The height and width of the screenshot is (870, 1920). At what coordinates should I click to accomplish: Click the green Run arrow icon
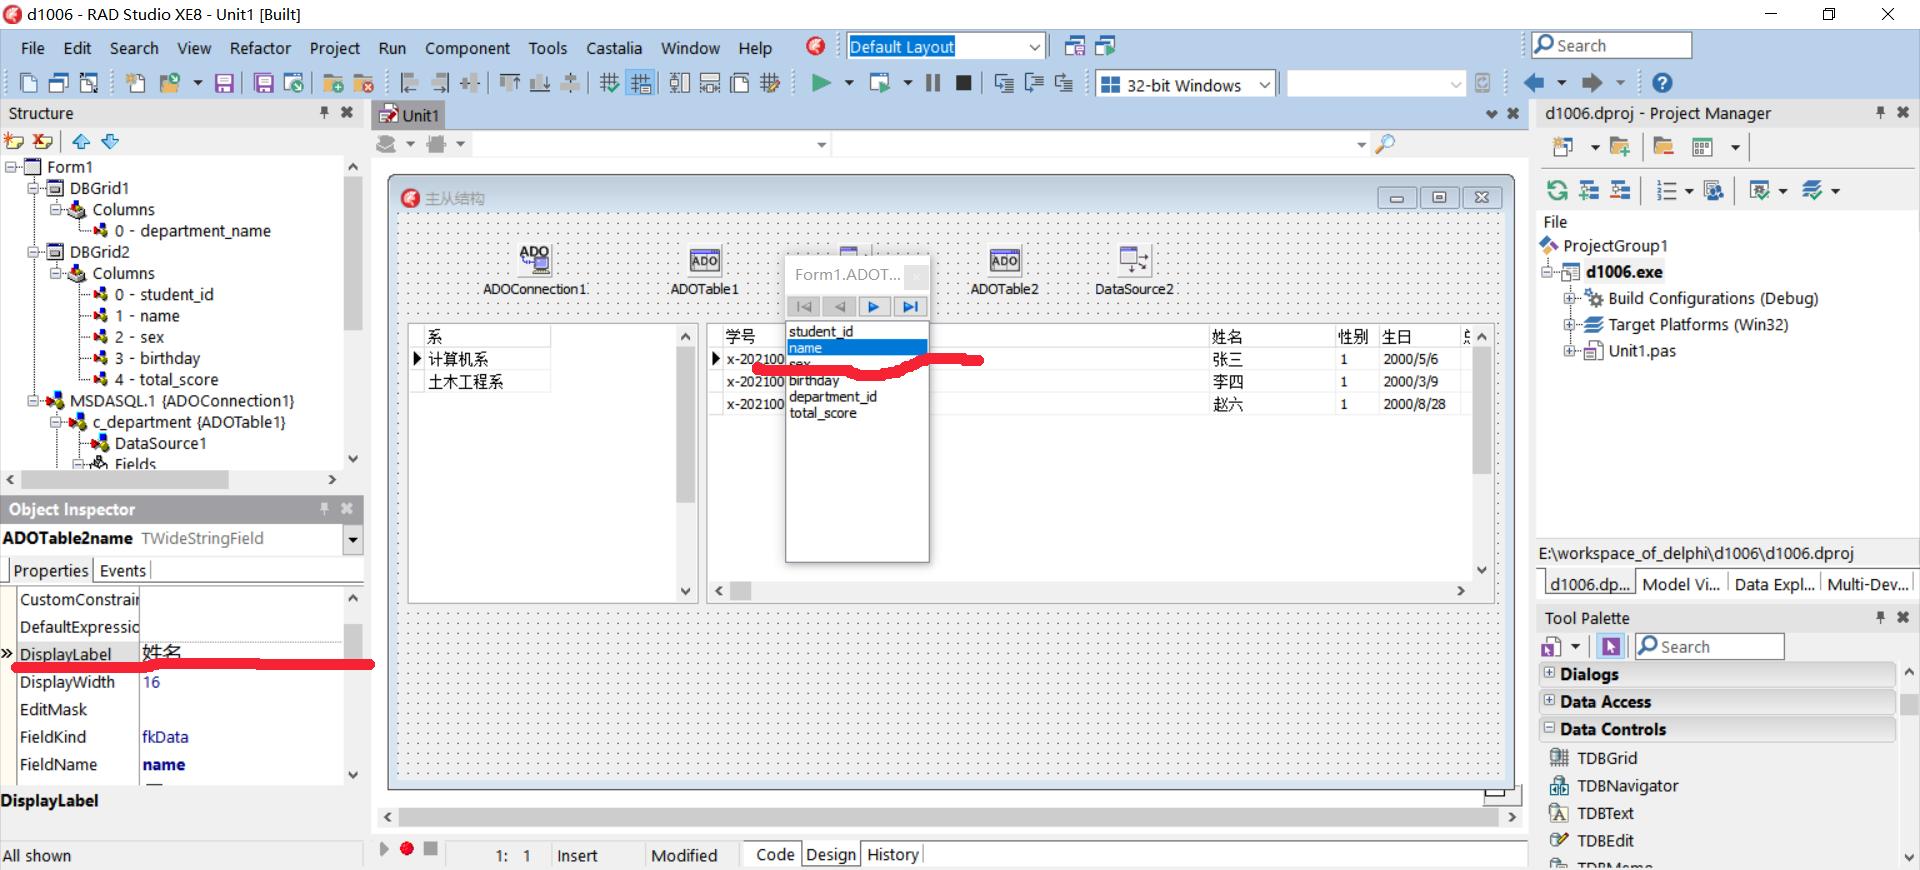(821, 83)
